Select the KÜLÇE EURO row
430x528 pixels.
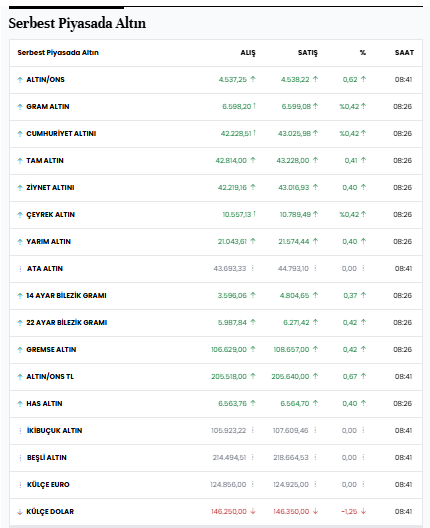click(216, 485)
